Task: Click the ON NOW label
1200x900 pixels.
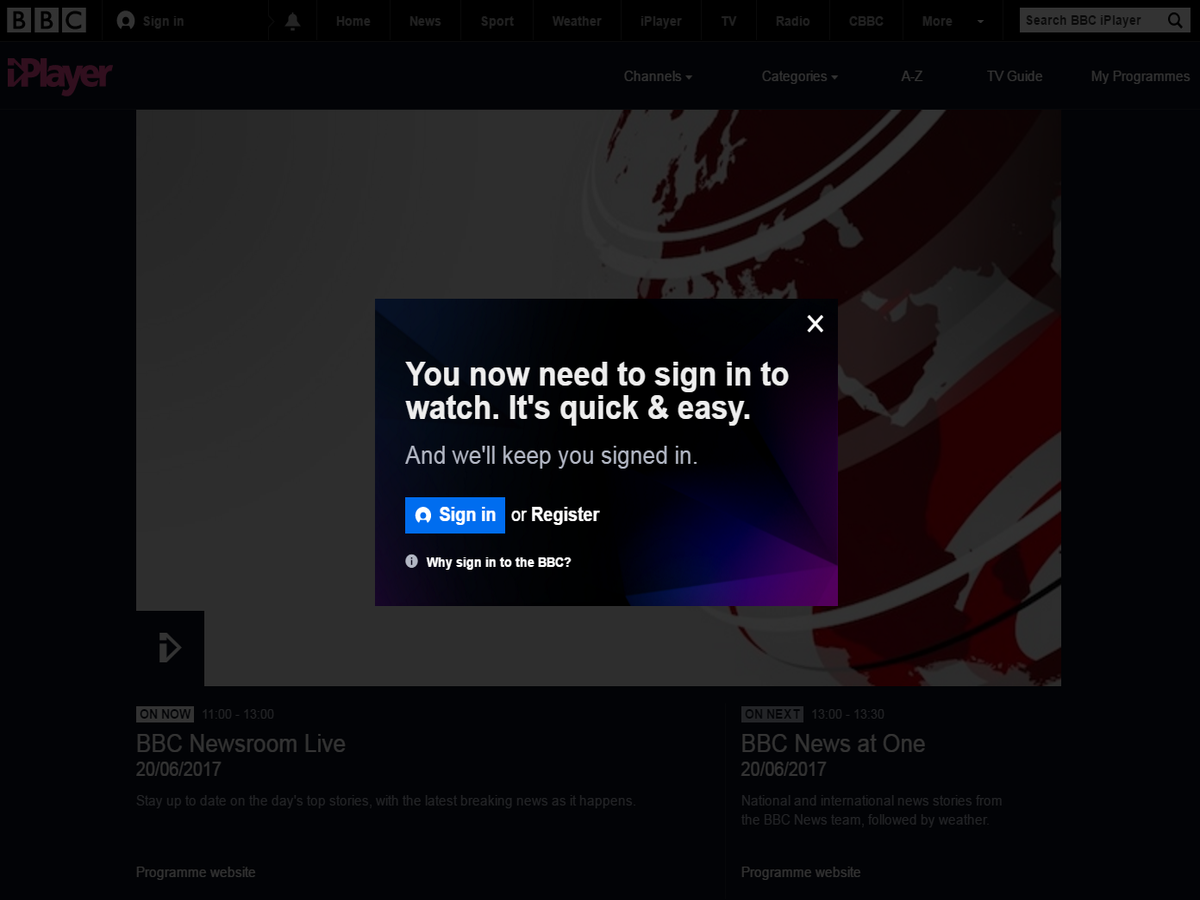Action: (165, 714)
